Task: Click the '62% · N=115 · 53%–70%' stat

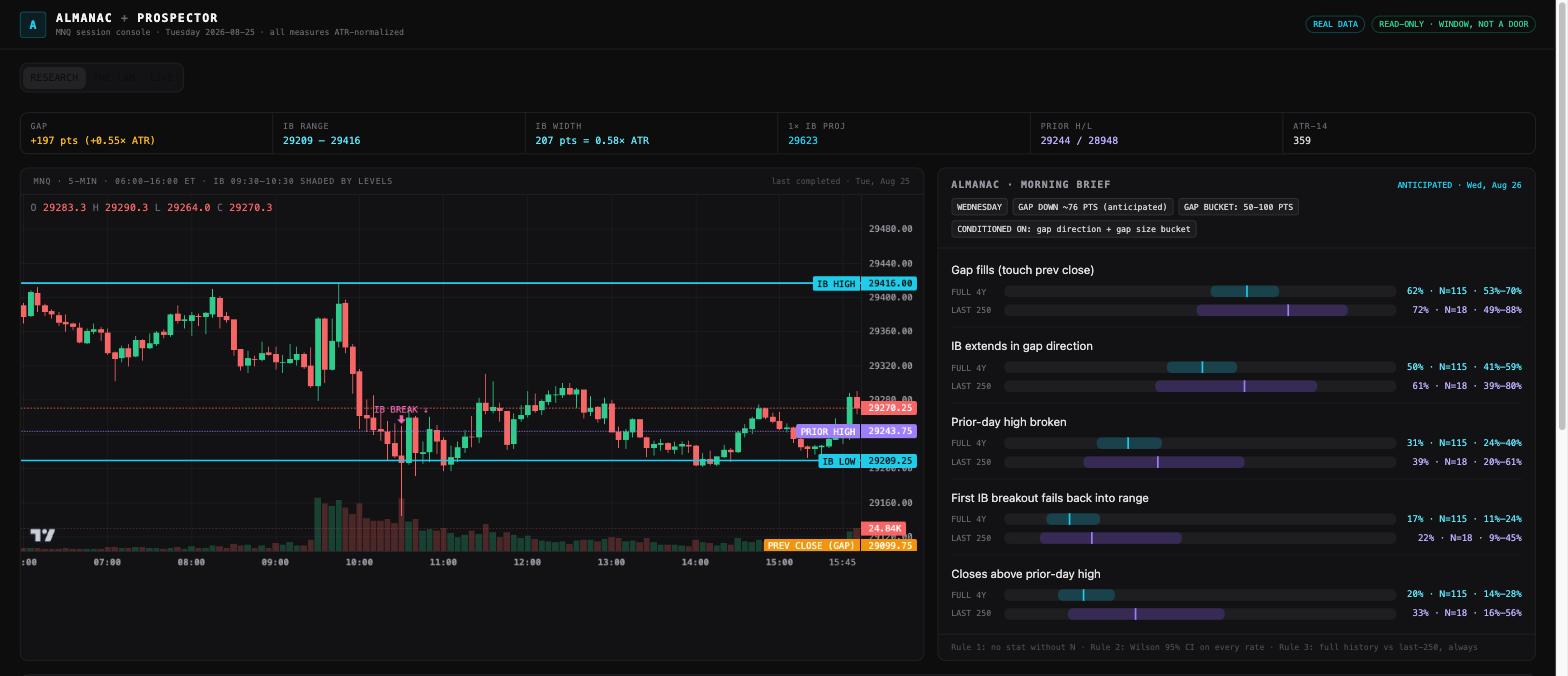Action: point(1464,291)
